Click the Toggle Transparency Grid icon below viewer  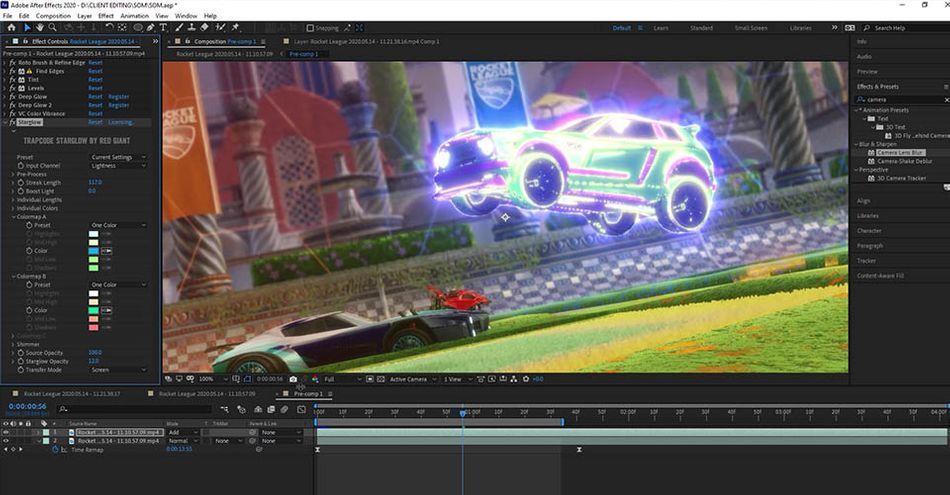click(x=380, y=379)
